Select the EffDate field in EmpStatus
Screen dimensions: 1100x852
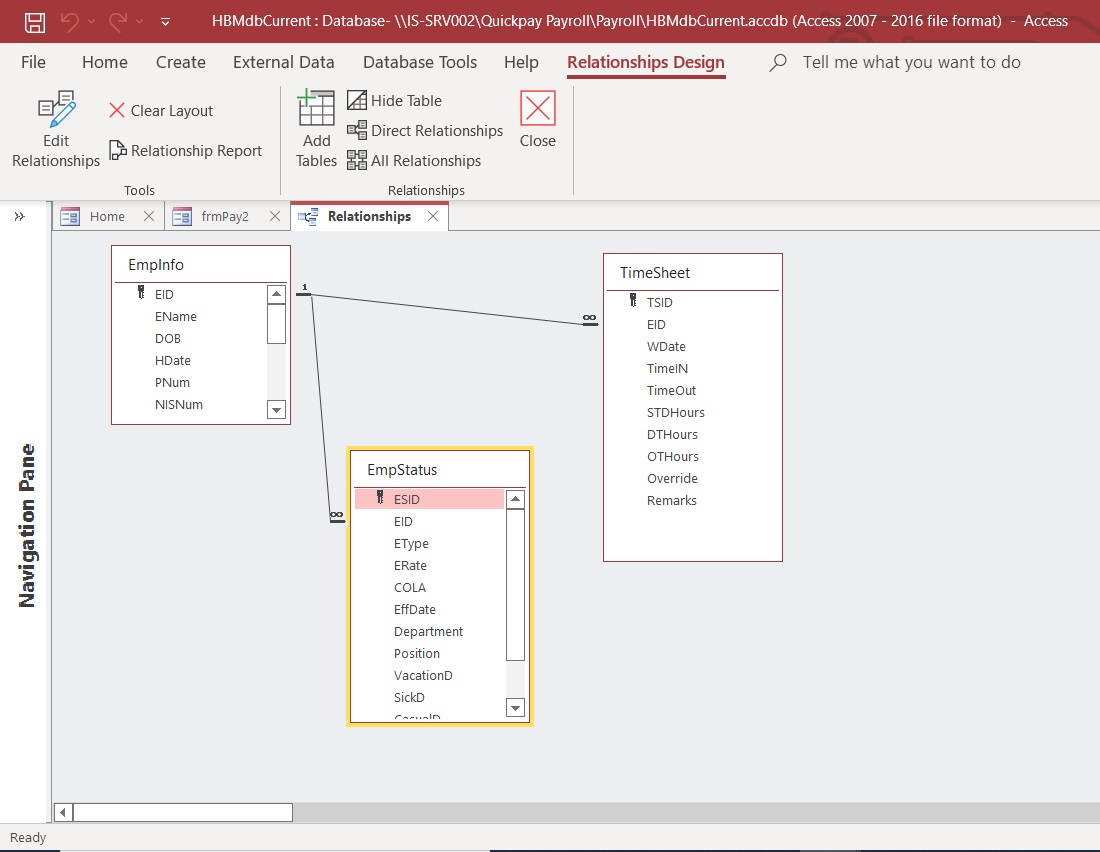point(415,610)
